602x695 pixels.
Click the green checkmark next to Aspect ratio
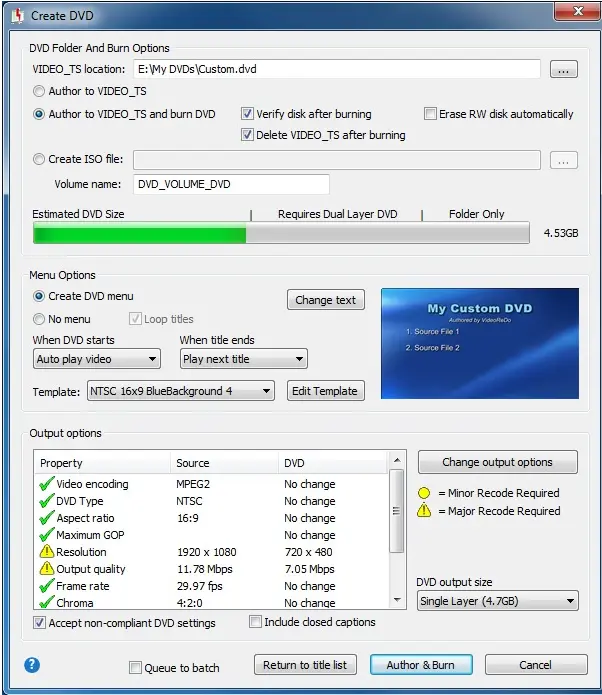(45, 518)
